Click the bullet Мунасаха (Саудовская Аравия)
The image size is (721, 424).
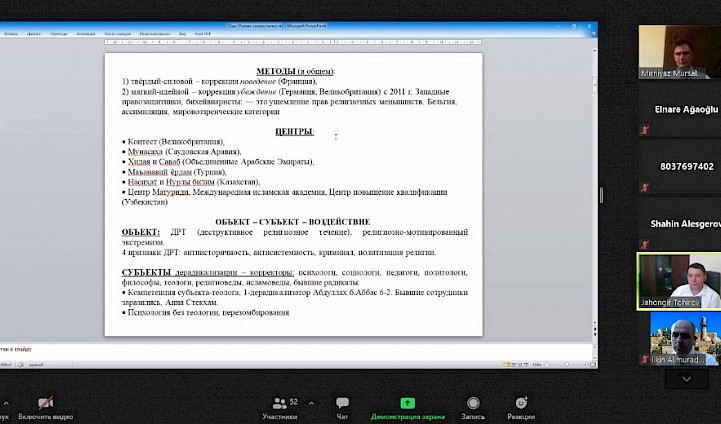pos(182,152)
